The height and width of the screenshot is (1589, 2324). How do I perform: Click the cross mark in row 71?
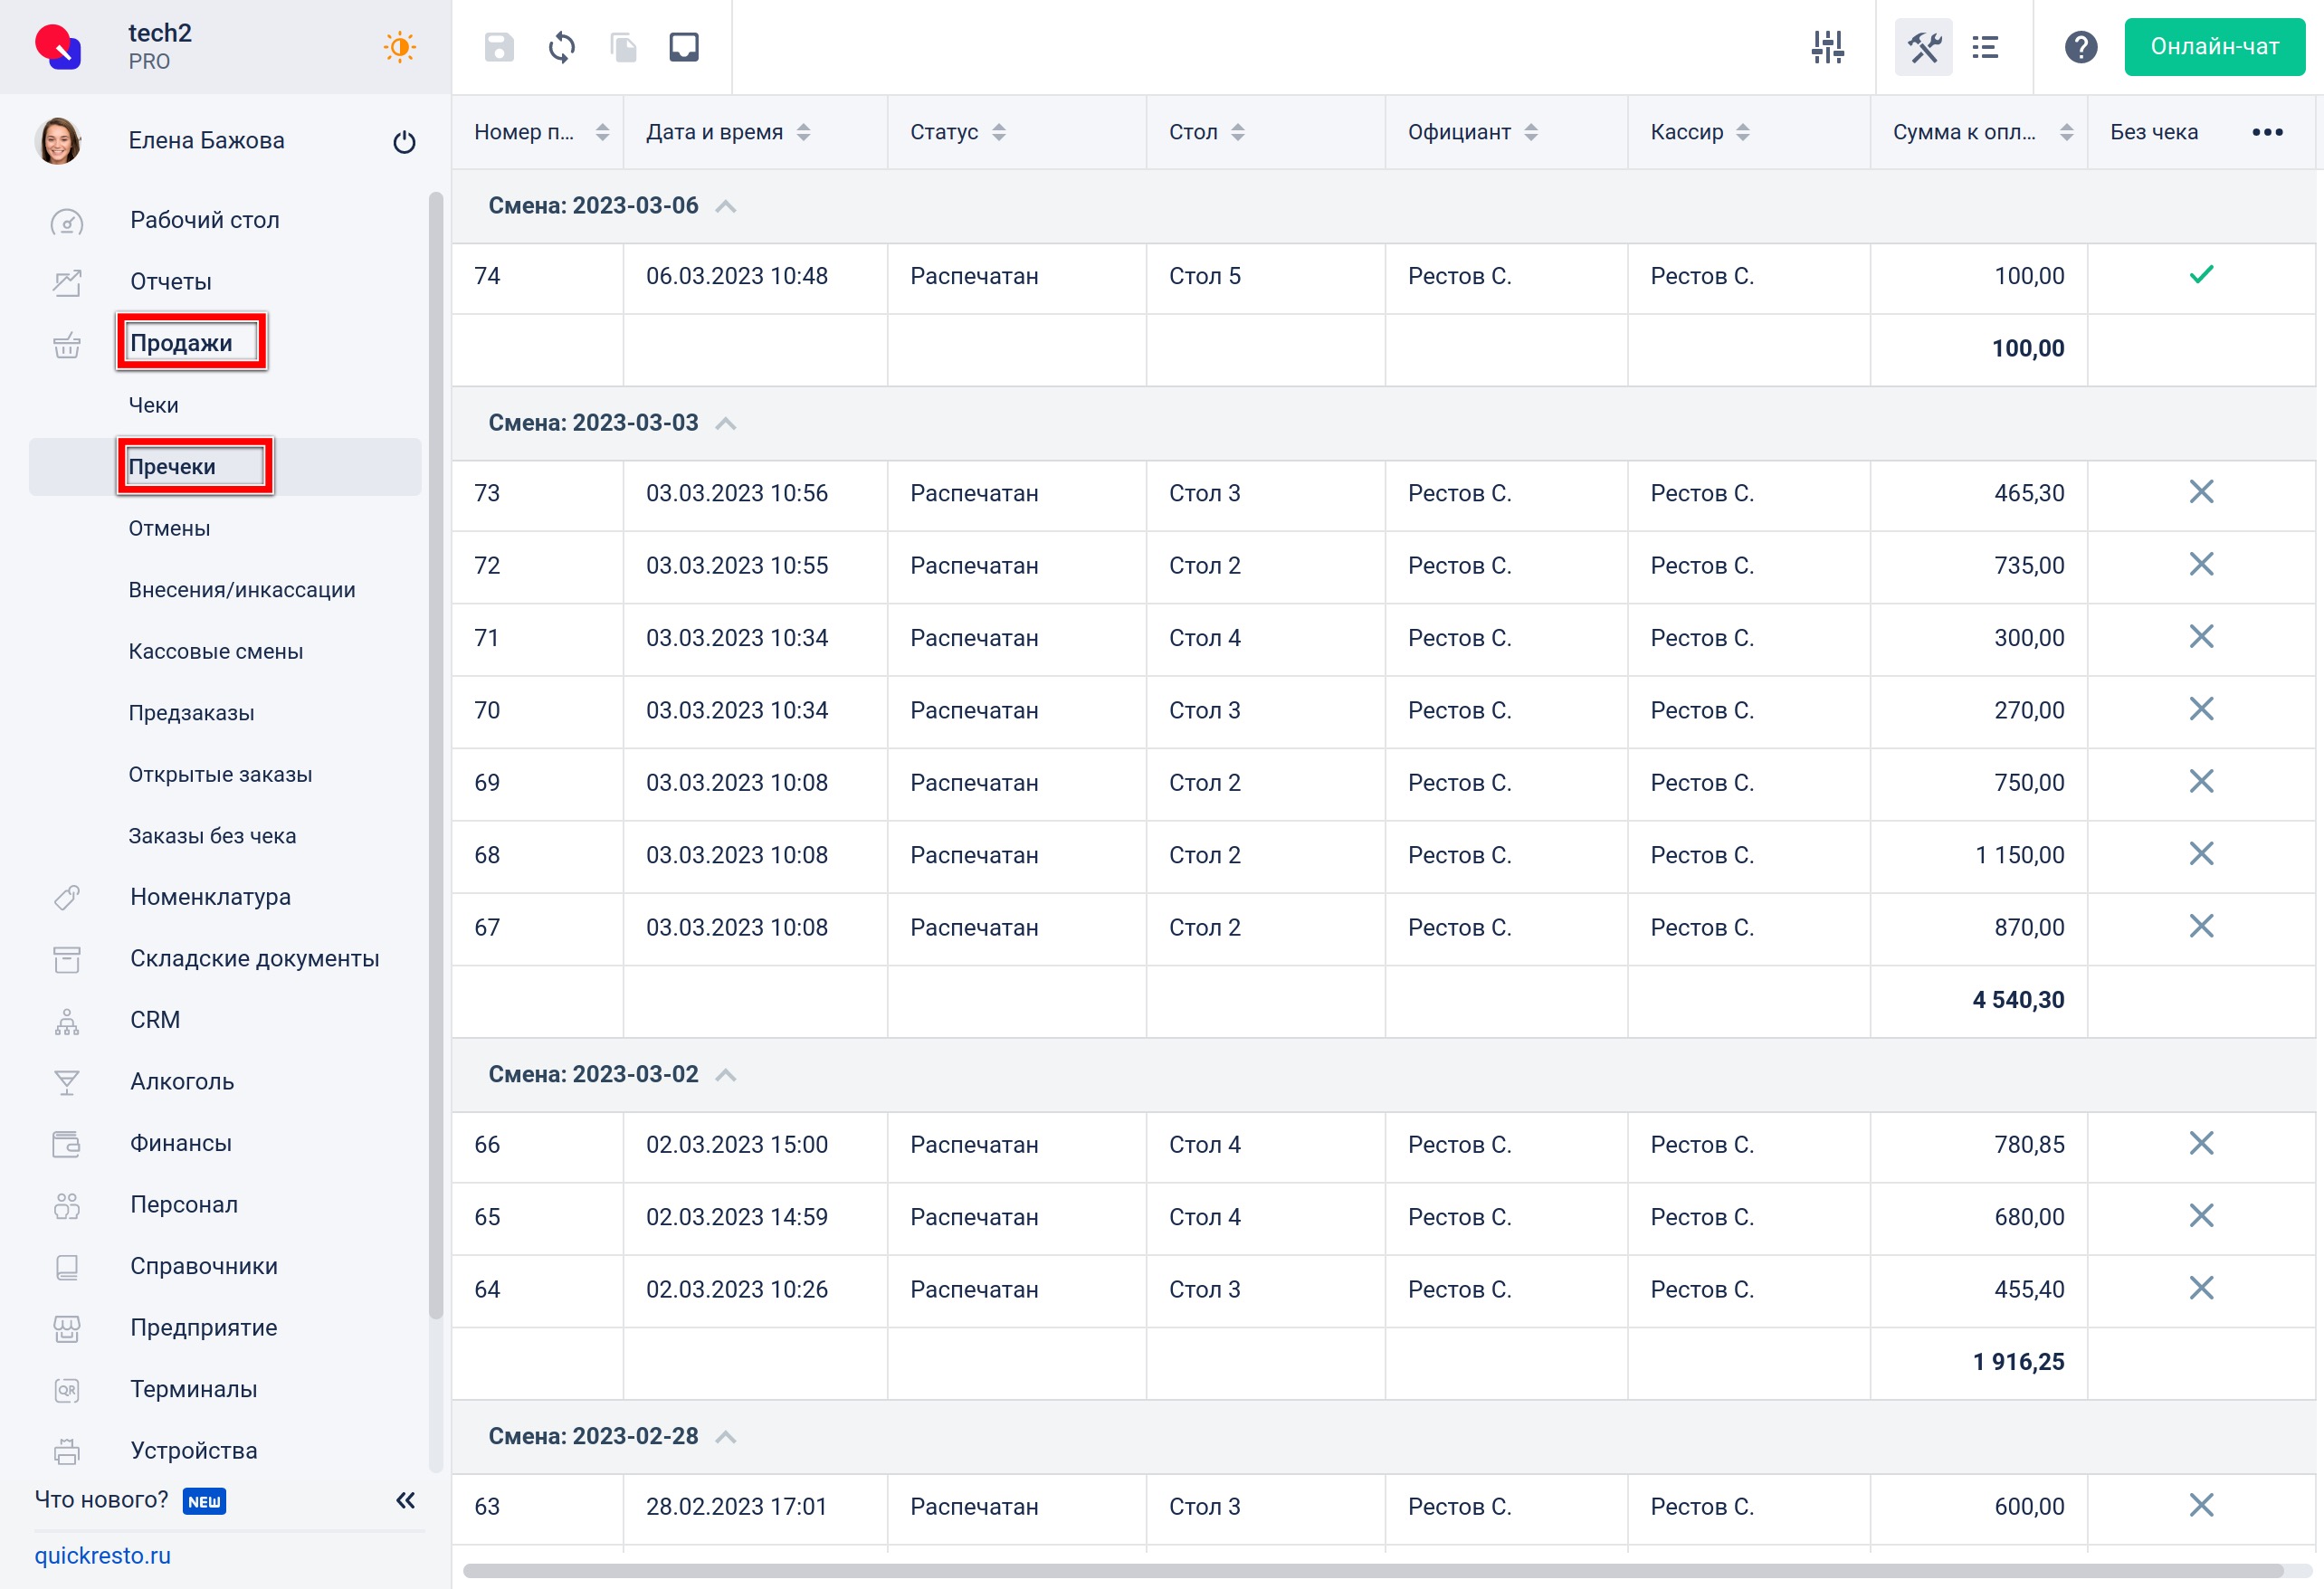click(2202, 636)
